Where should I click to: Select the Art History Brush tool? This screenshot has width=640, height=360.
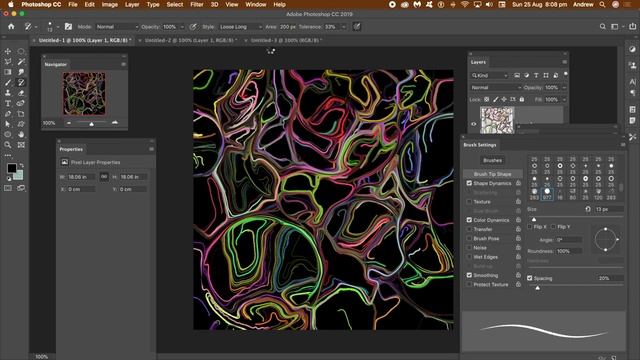(x=21, y=82)
